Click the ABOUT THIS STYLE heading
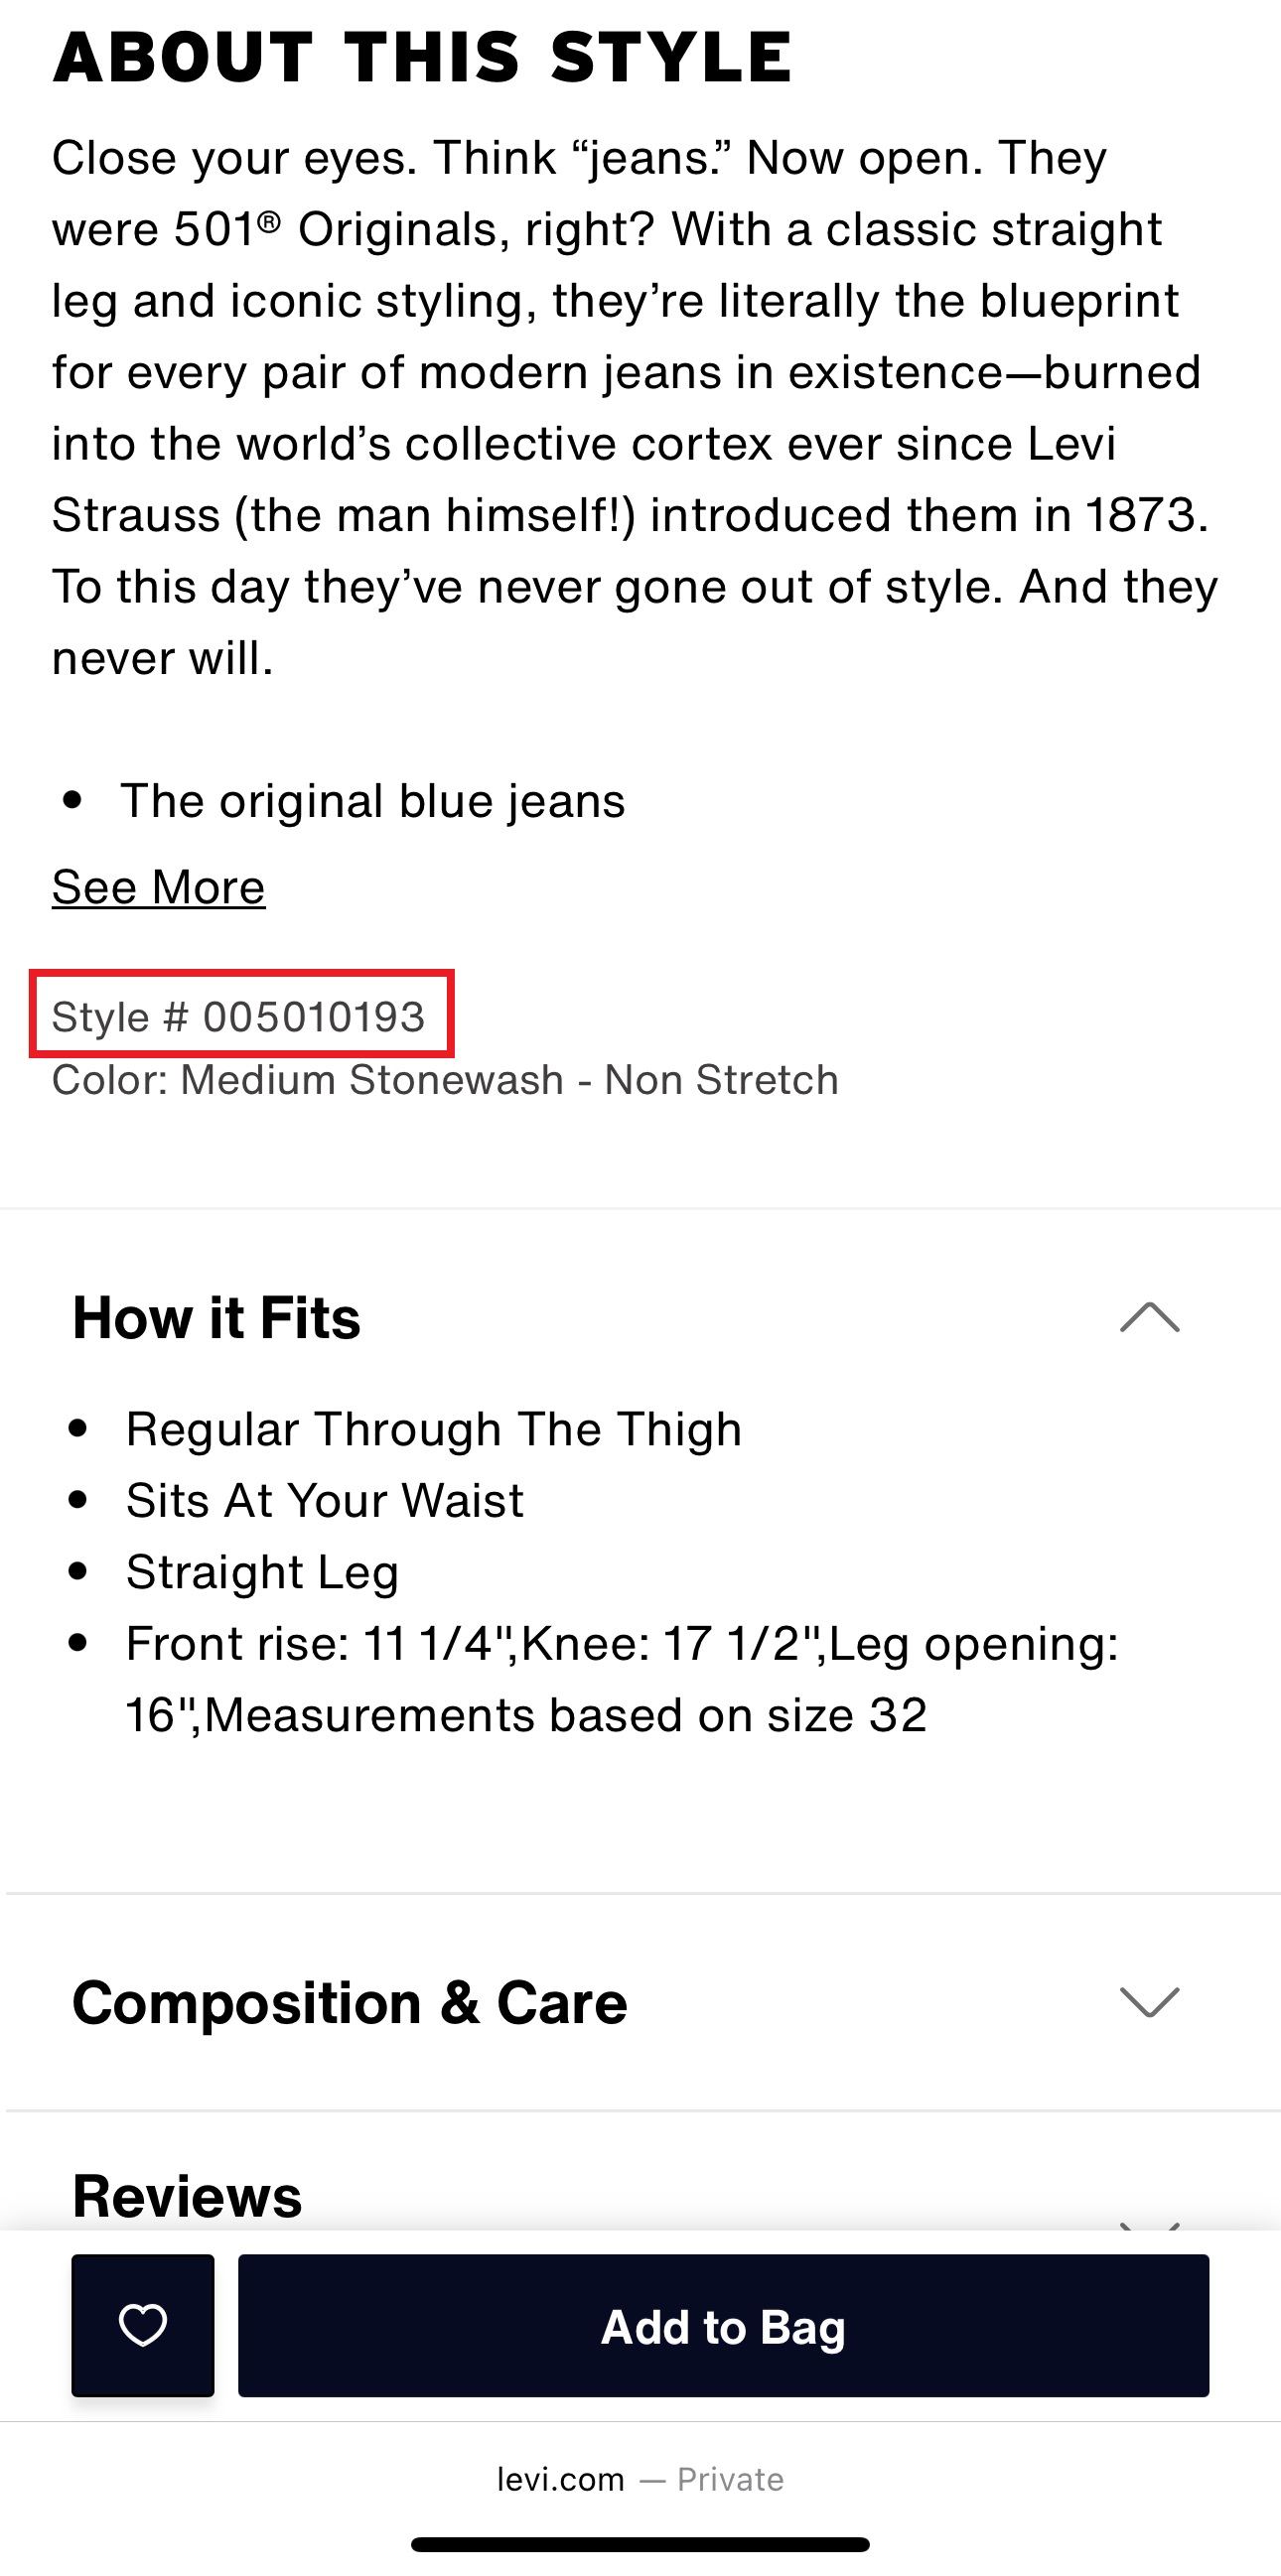 422,57
